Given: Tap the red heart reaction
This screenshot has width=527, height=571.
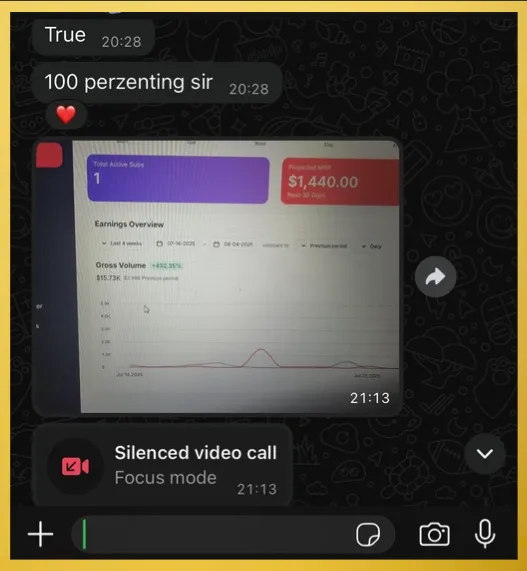Looking at the screenshot, I should click(x=66, y=115).
